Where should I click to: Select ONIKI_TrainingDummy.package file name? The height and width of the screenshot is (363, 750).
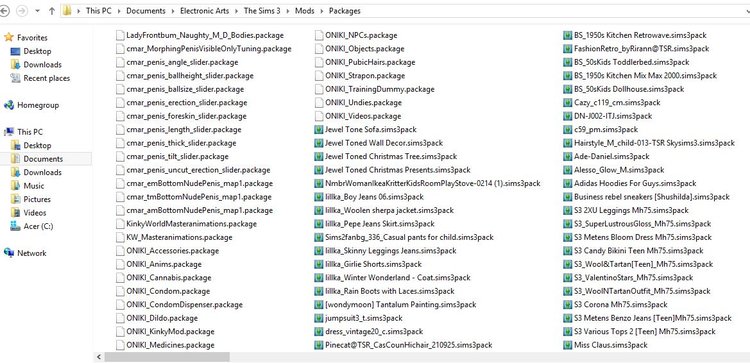click(x=380, y=89)
